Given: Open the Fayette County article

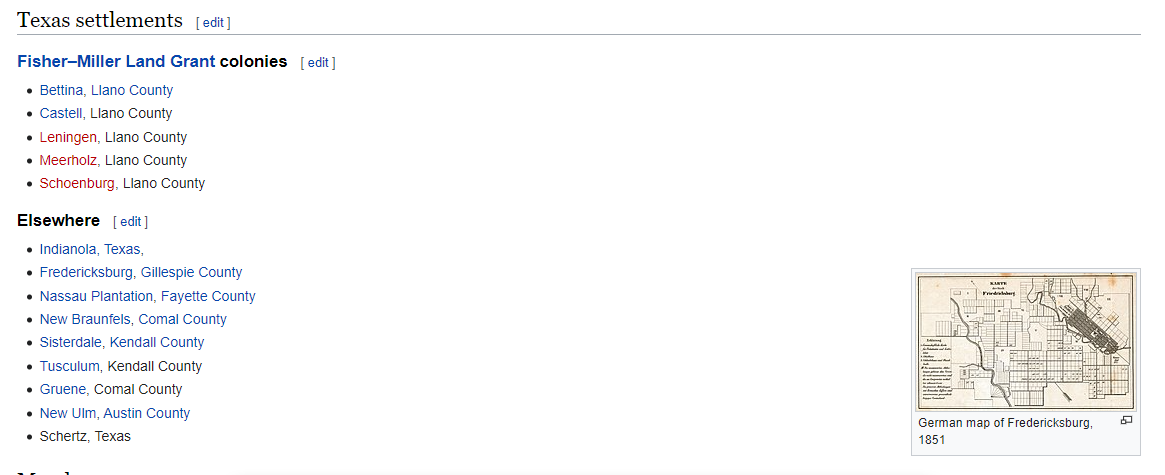Looking at the screenshot, I should pyautogui.click(x=208, y=296).
